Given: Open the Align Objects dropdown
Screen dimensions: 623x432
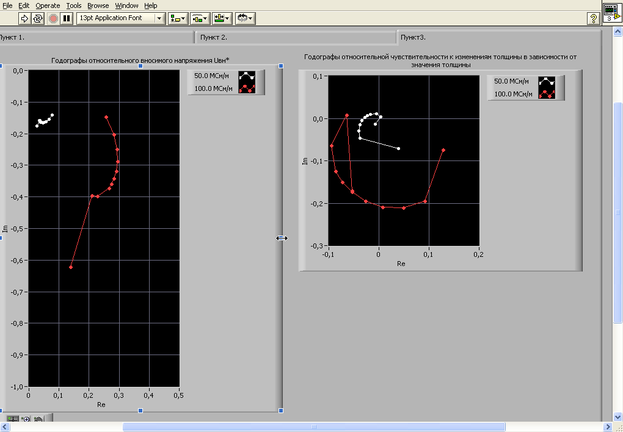Looking at the screenshot, I should click(178, 18).
